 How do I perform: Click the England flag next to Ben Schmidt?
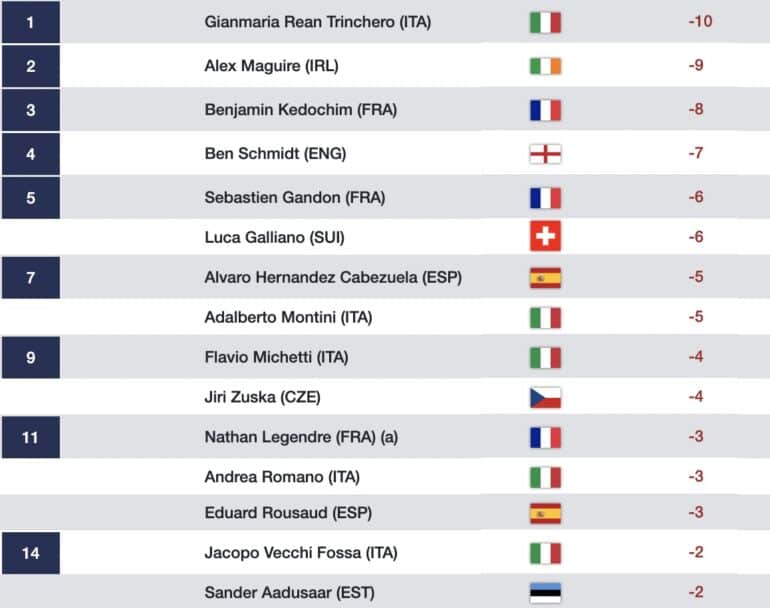[545, 154]
